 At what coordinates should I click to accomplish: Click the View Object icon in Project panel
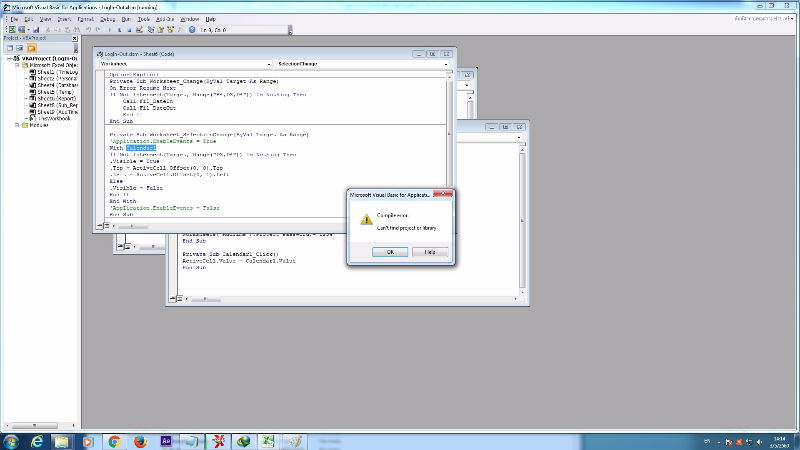point(18,47)
